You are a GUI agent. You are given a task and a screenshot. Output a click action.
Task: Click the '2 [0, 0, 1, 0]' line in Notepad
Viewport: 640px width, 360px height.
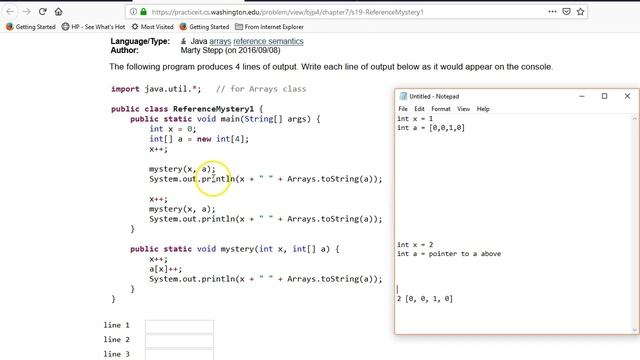pos(424,298)
